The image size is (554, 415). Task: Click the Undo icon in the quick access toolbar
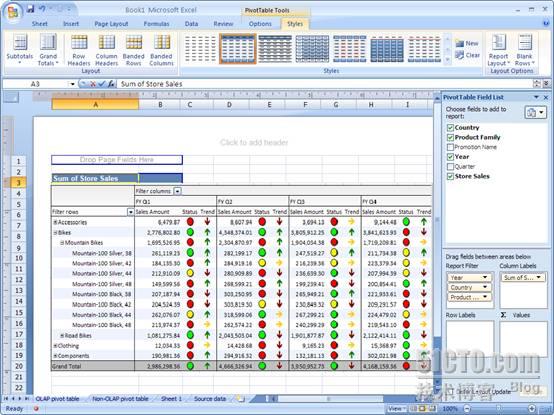point(42,8)
